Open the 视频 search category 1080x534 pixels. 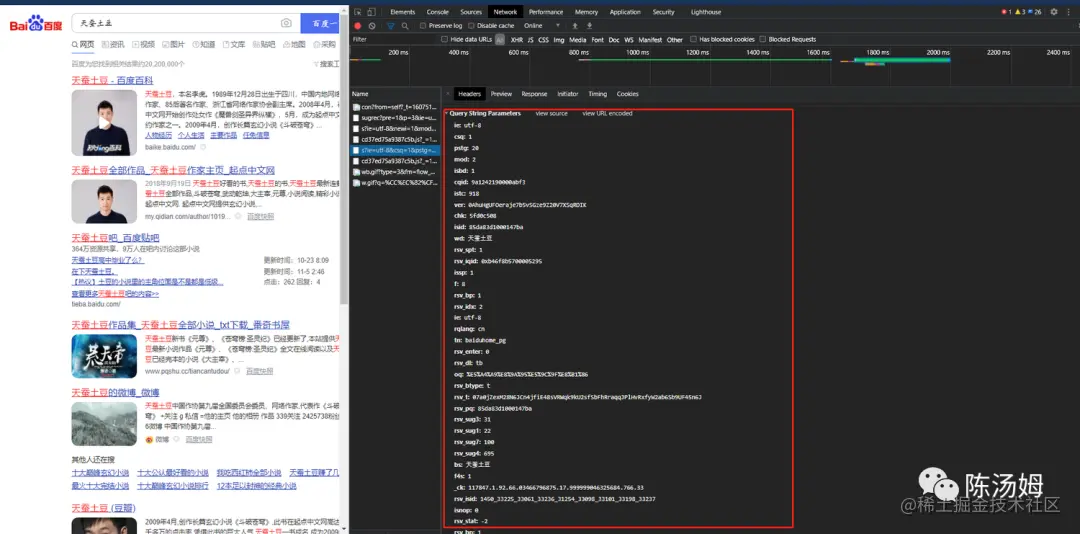point(143,44)
